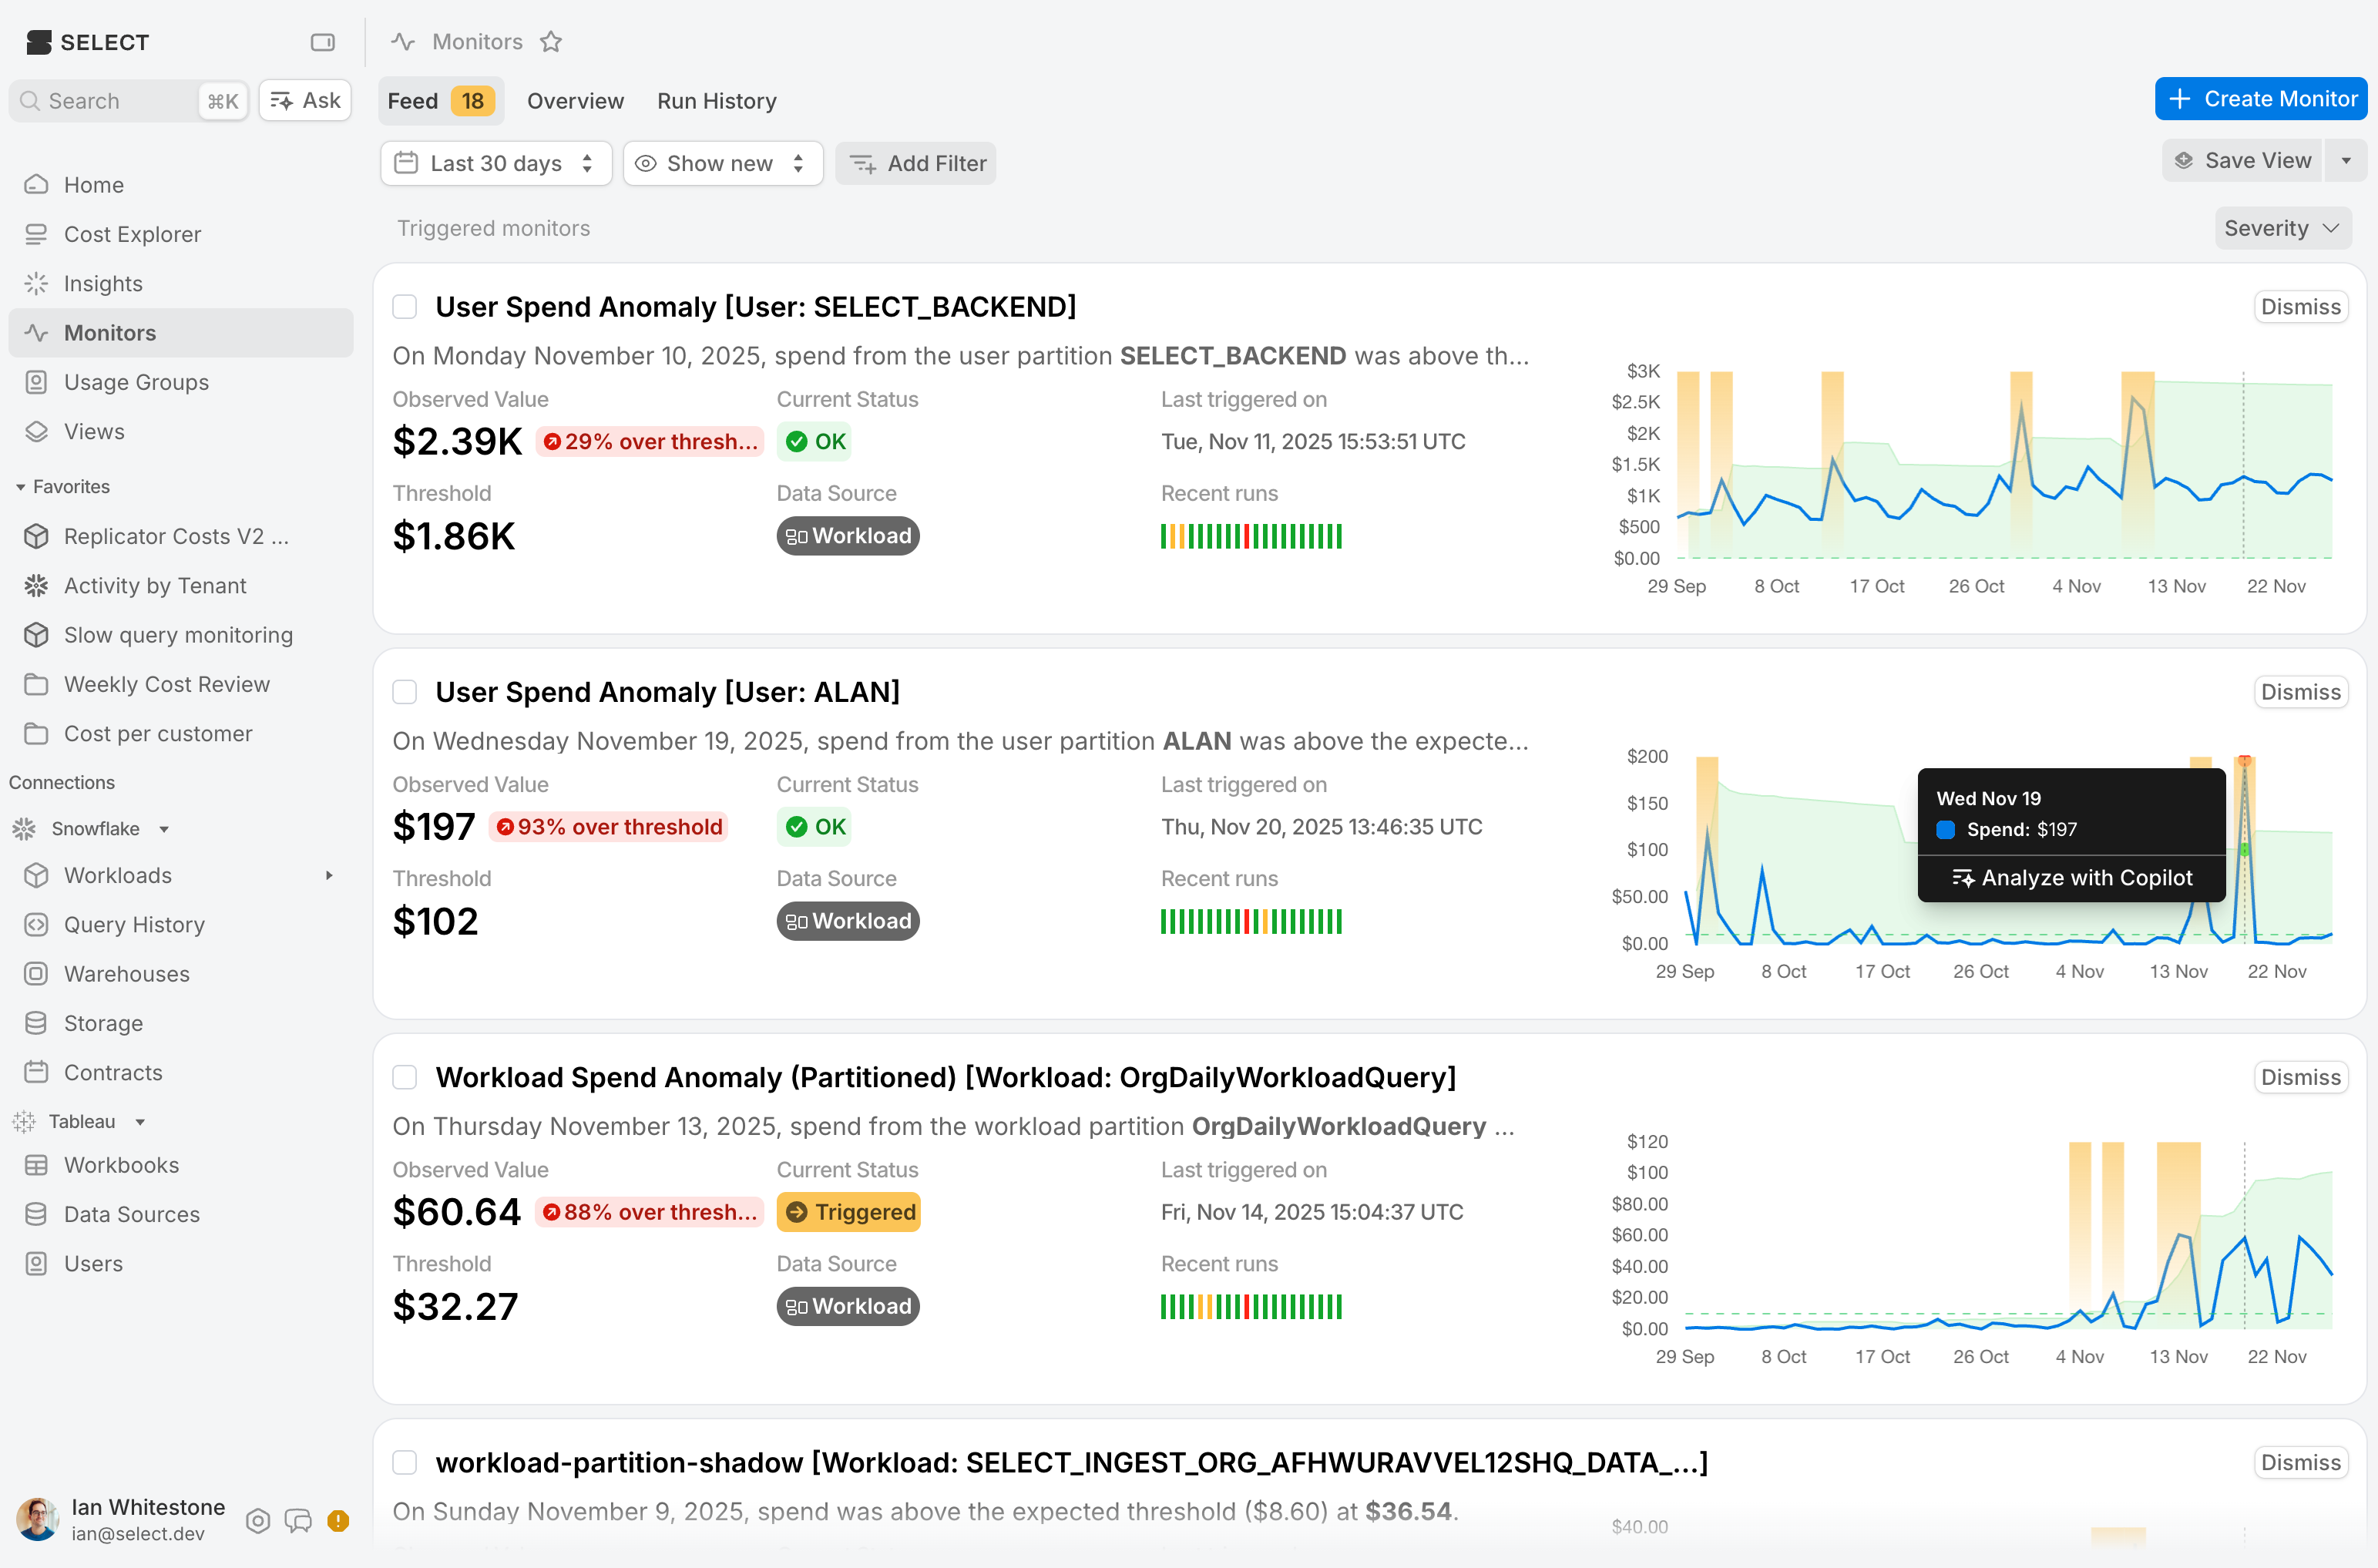Click the orange alert badge icon
Viewport: 2378px width, 1568px height.
coord(338,1521)
